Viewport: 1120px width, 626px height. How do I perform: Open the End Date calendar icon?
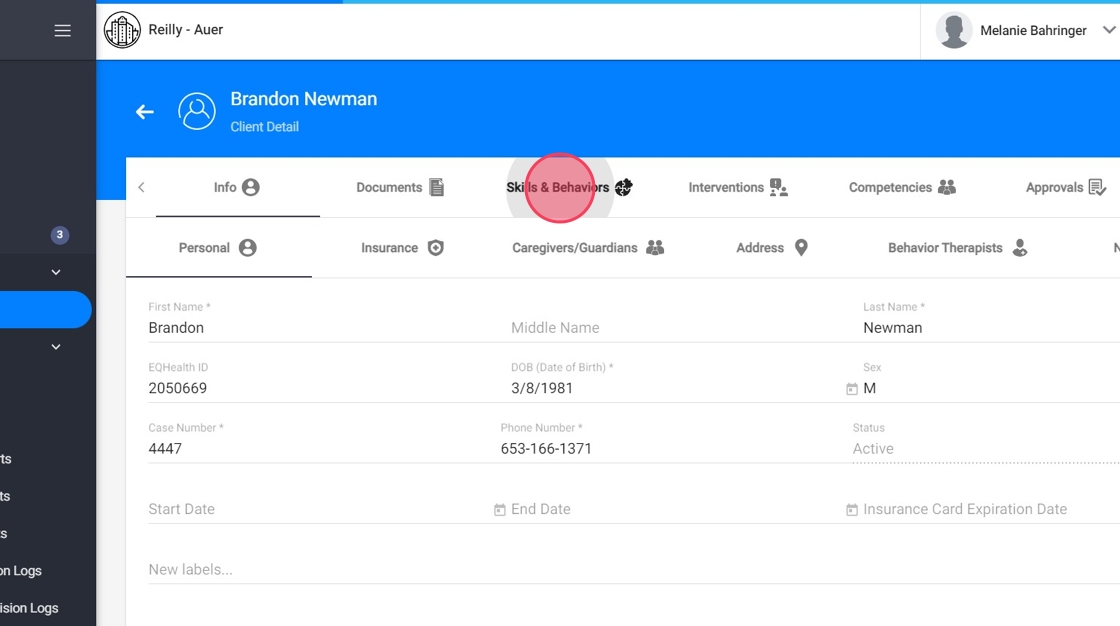coord(851,510)
